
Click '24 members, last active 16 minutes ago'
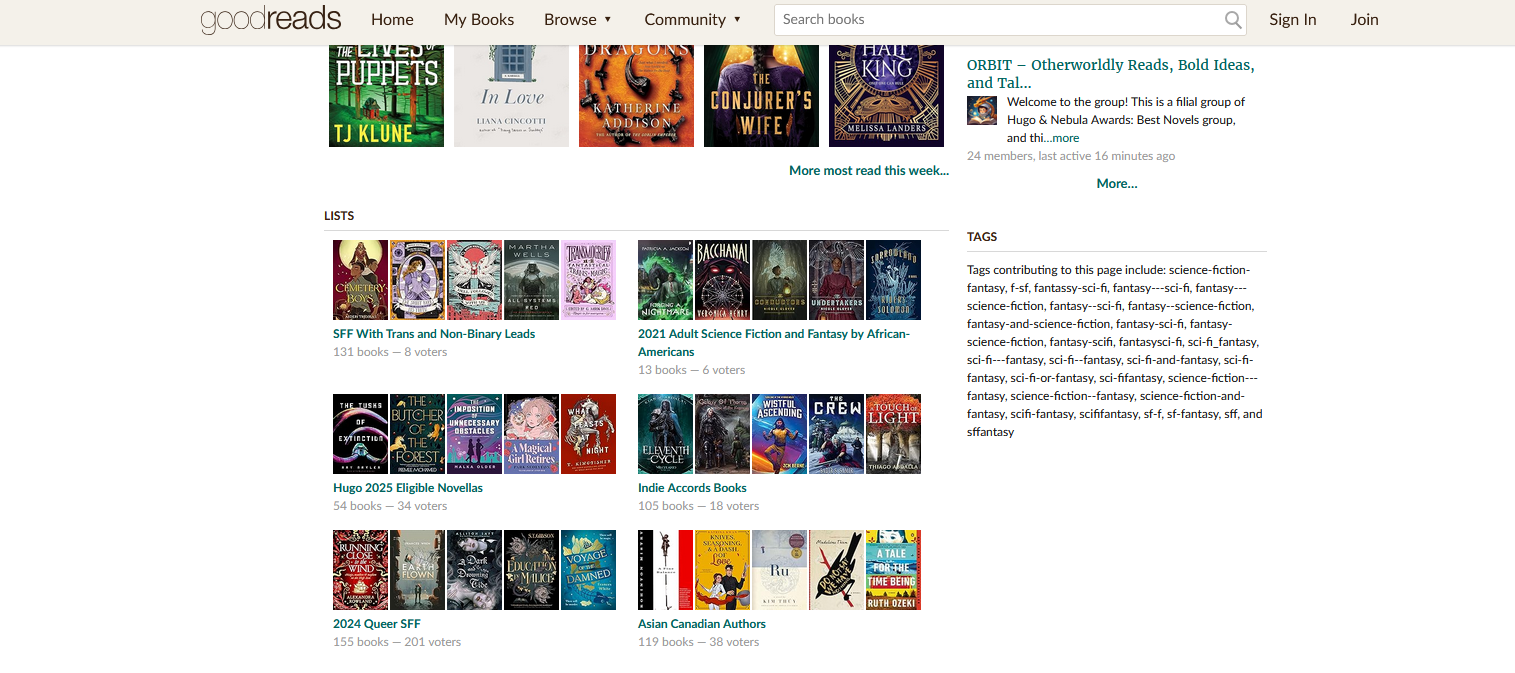(x=1071, y=156)
